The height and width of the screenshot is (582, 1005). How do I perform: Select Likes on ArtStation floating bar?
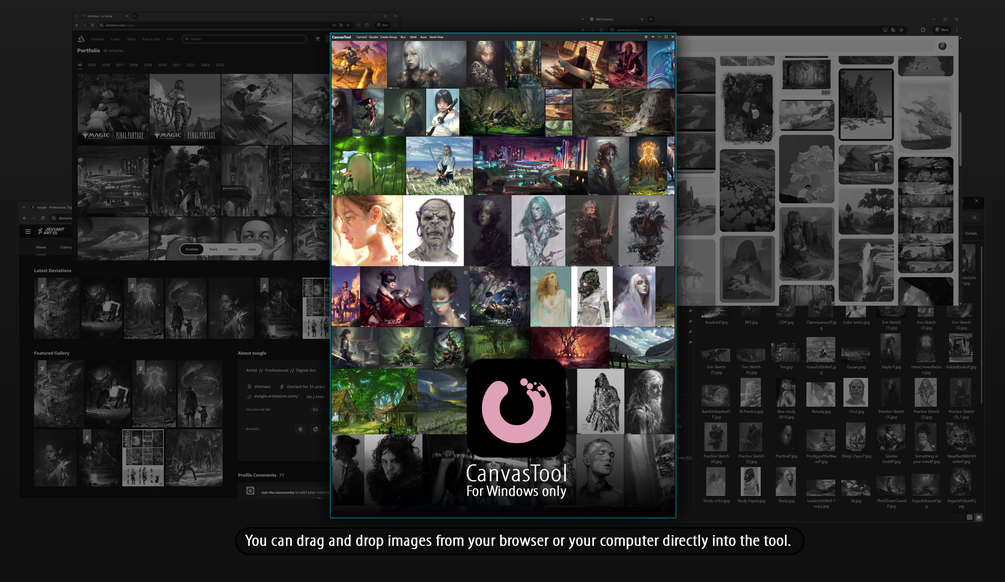(x=252, y=249)
